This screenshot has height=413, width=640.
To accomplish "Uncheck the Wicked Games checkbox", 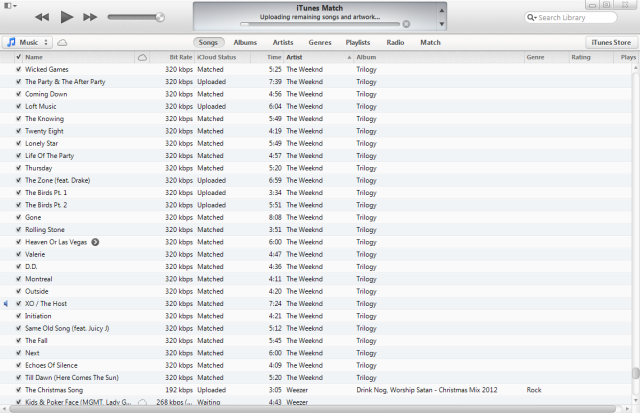I will pos(18,69).
